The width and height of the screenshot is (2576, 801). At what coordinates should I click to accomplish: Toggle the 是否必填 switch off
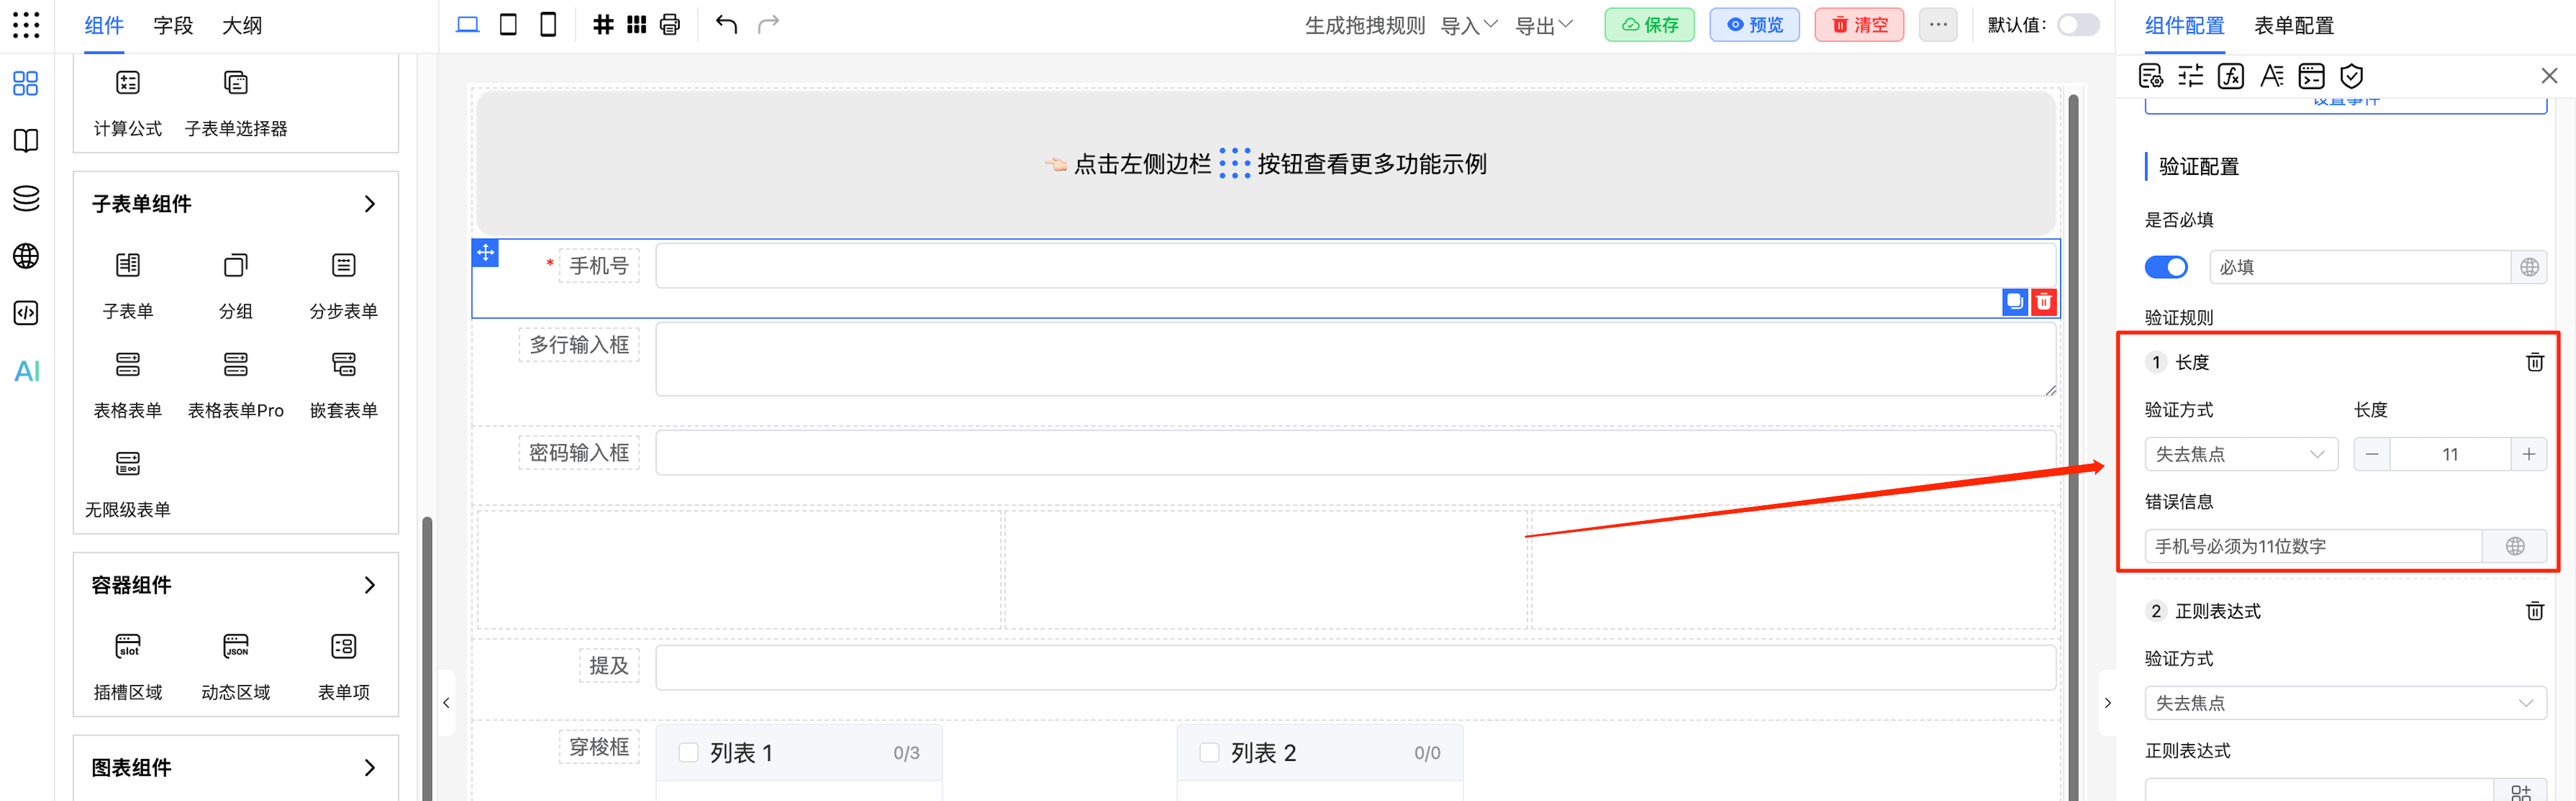[2166, 267]
